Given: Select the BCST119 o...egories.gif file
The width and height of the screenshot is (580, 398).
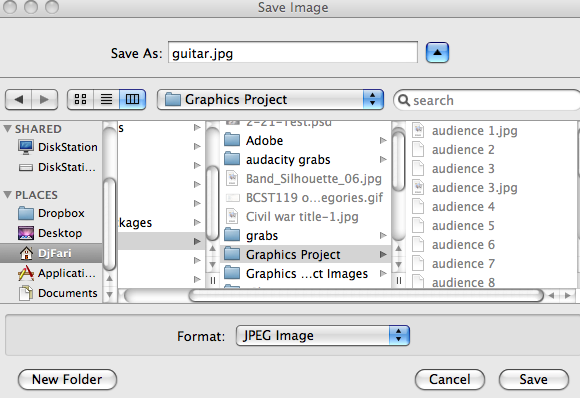Looking at the screenshot, I should tap(305, 198).
